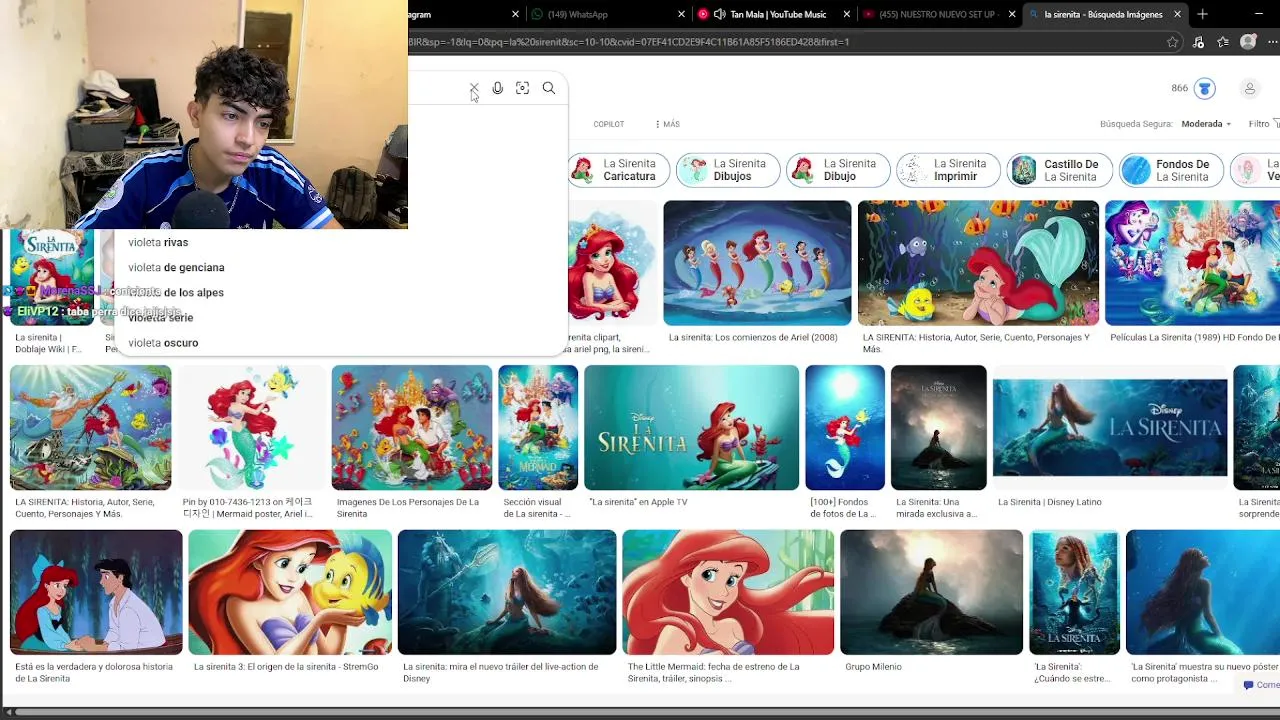Select the la sirenita Búsqueda Imágenes tab
Image resolution: width=1280 pixels, height=720 pixels.
tap(1103, 14)
